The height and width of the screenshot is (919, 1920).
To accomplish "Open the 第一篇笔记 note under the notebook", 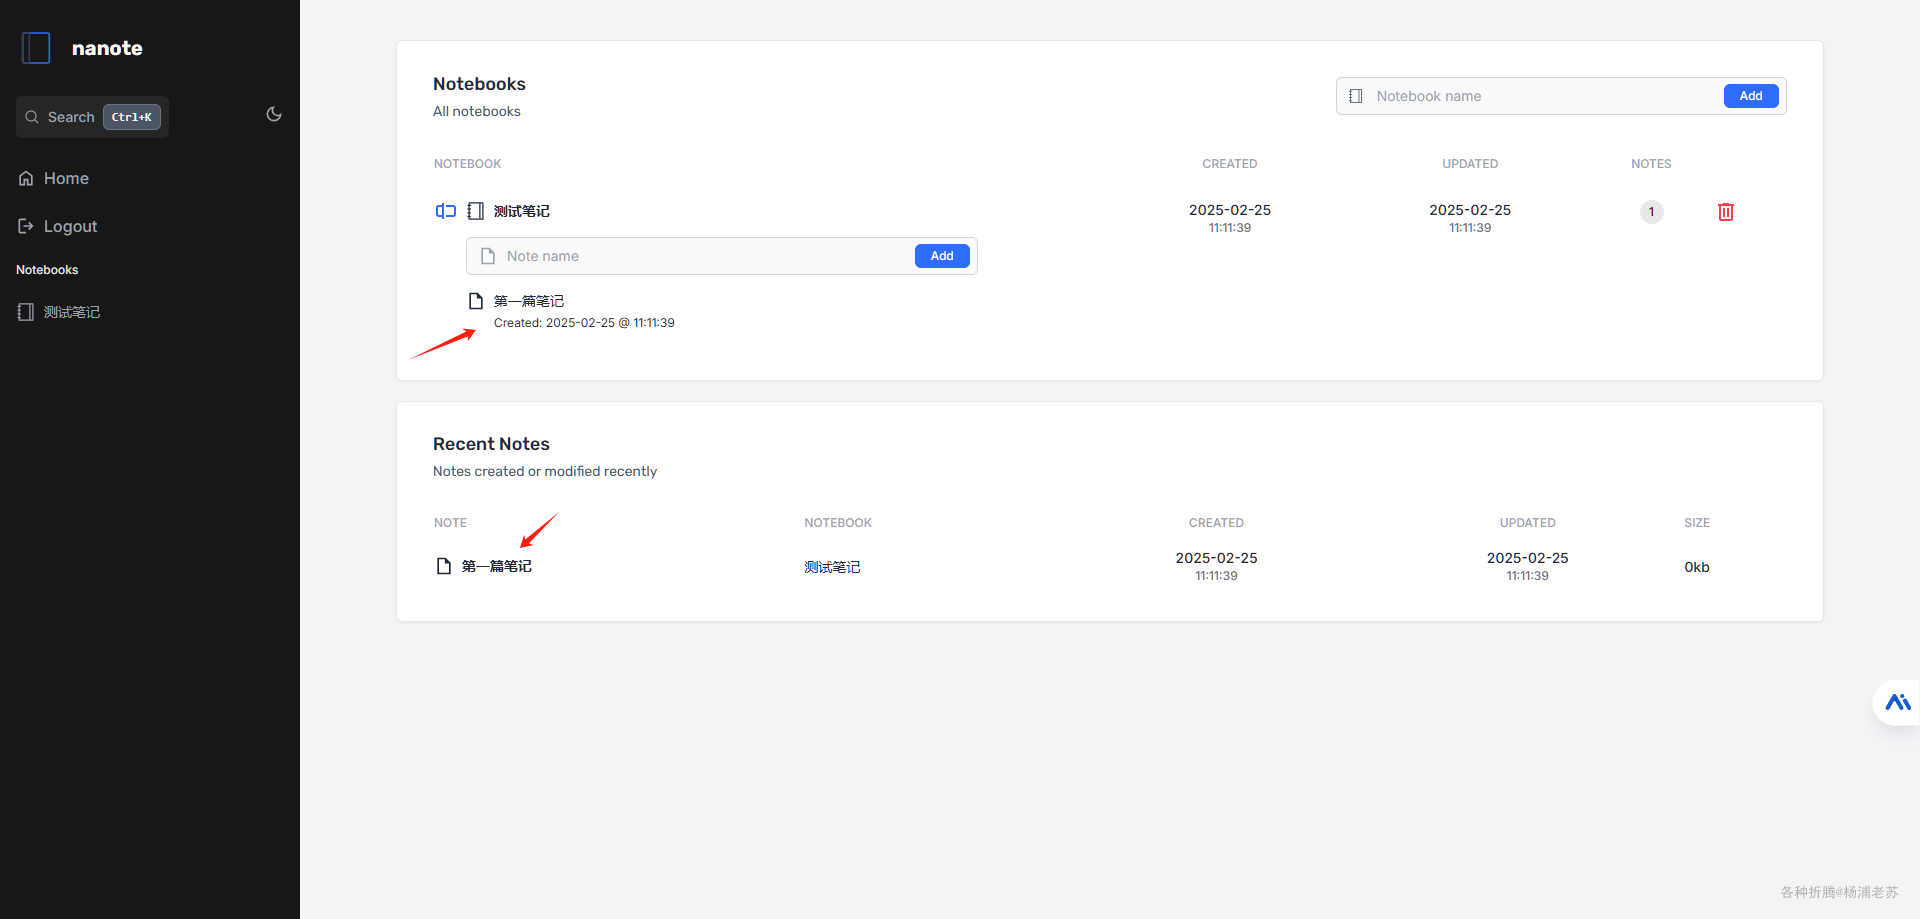I will [x=529, y=301].
